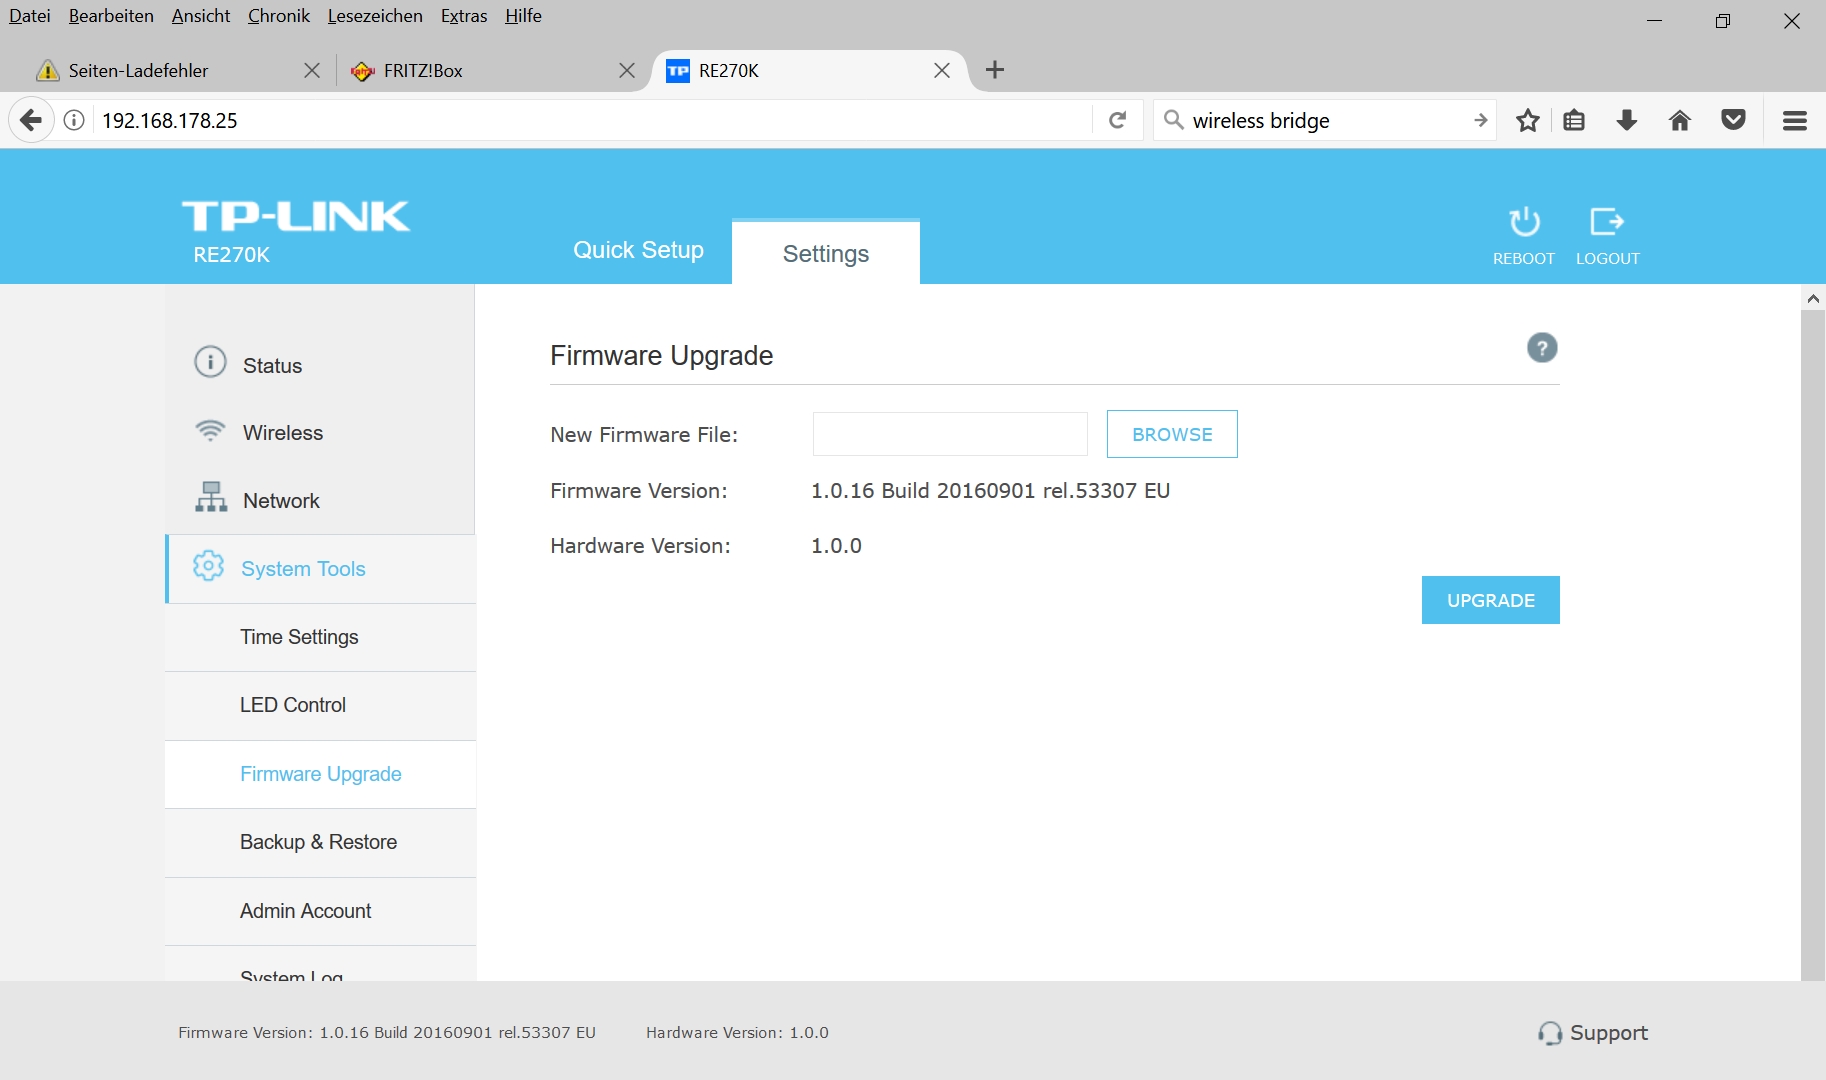Click the footer Hardware Version text
This screenshot has width=1826, height=1080.
click(x=737, y=1033)
